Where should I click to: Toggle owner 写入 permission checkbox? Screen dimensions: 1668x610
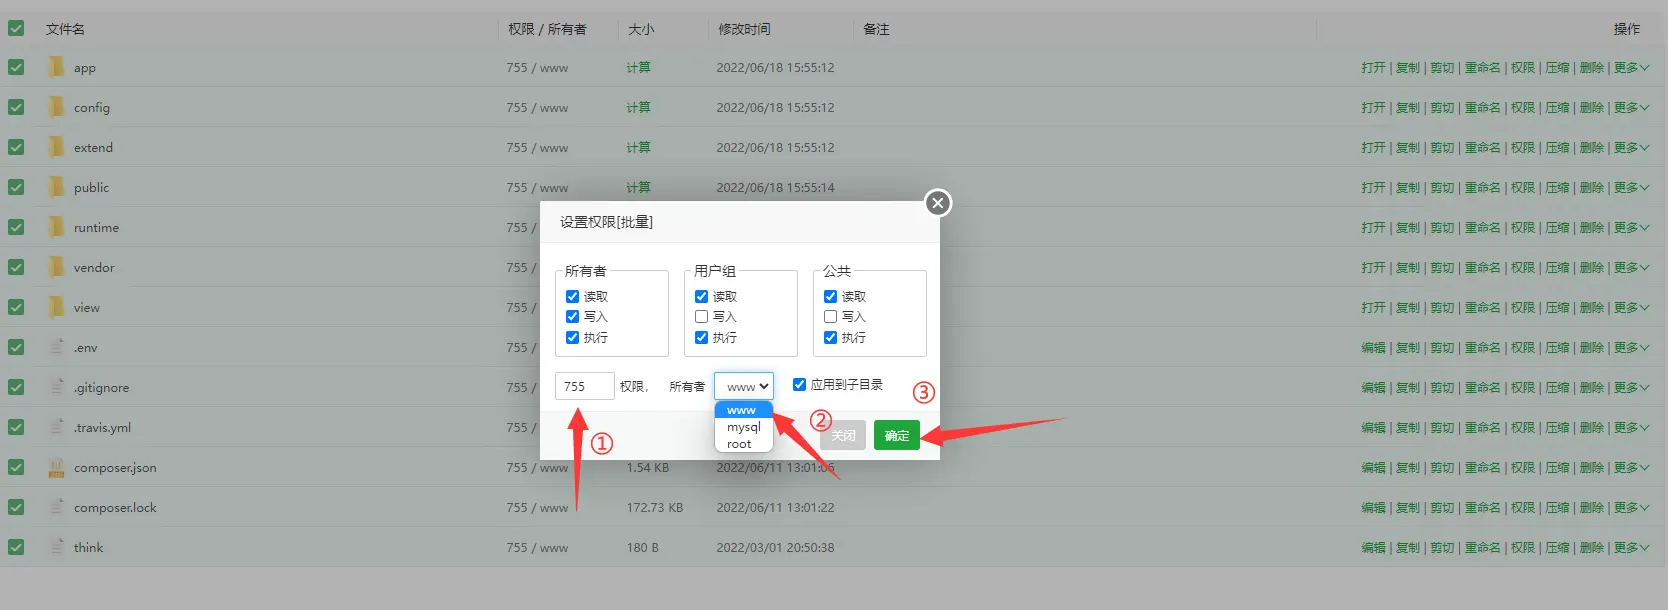[572, 316]
